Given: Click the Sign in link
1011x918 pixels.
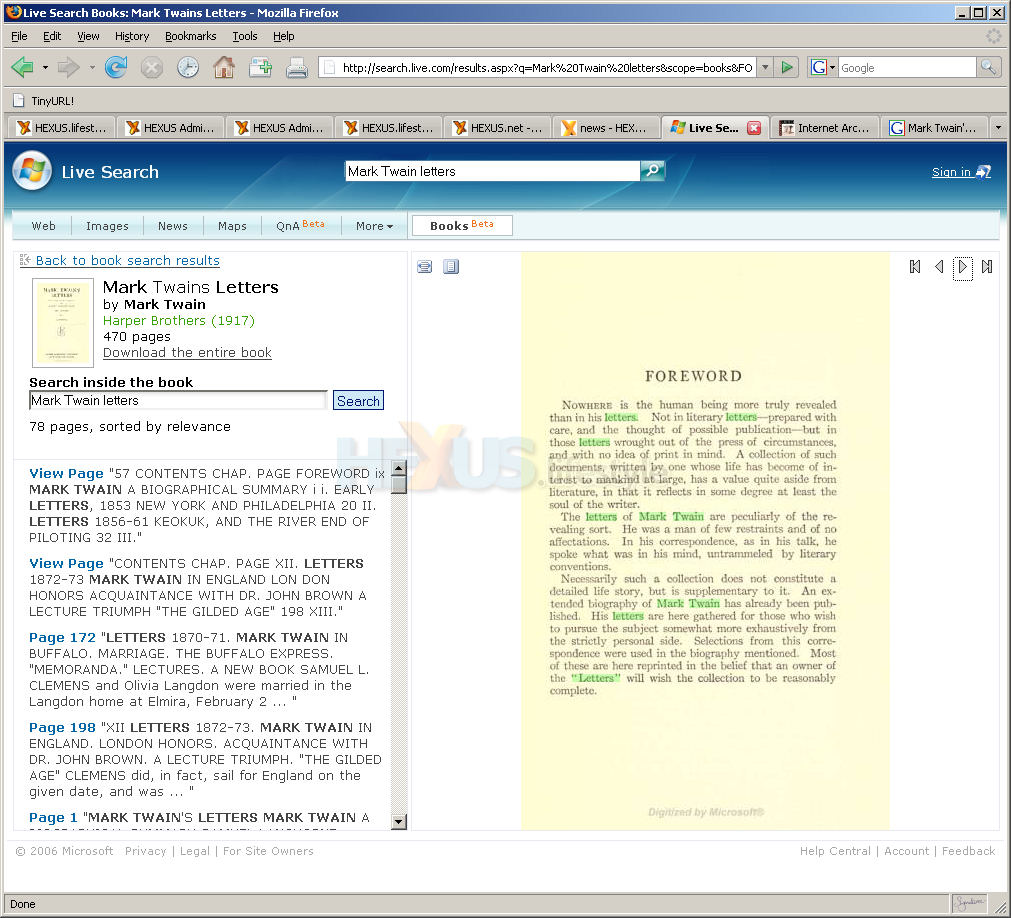Looking at the screenshot, I should [951, 171].
